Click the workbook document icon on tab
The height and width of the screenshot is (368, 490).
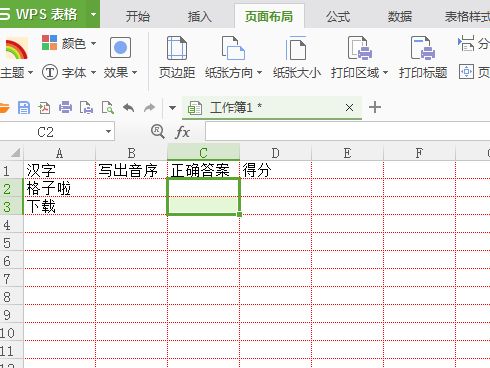195,108
